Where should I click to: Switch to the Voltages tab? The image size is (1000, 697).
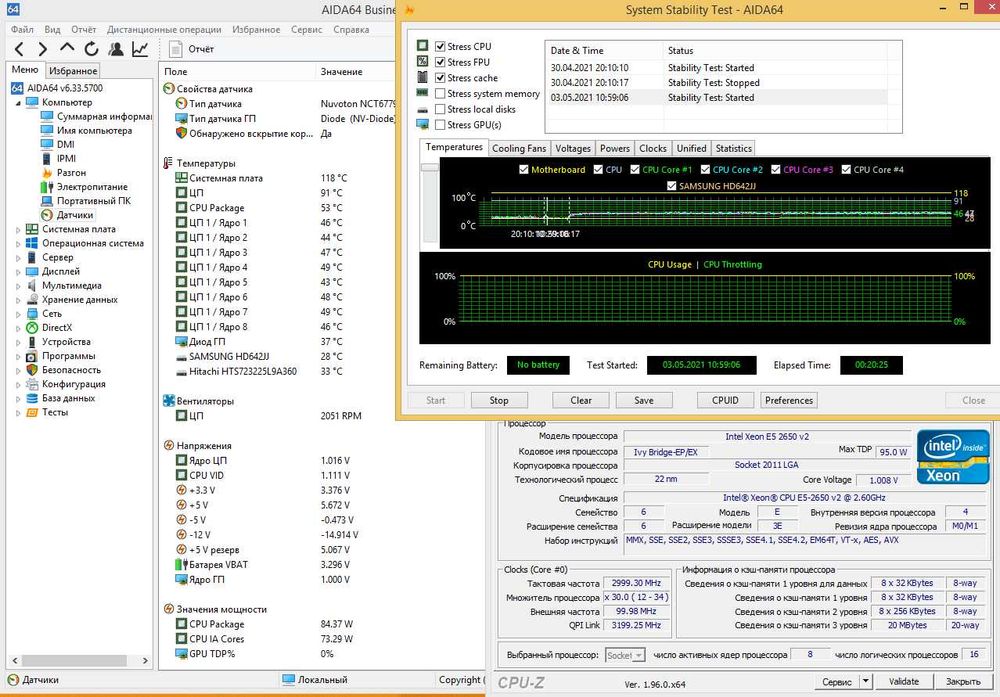pos(573,148)
